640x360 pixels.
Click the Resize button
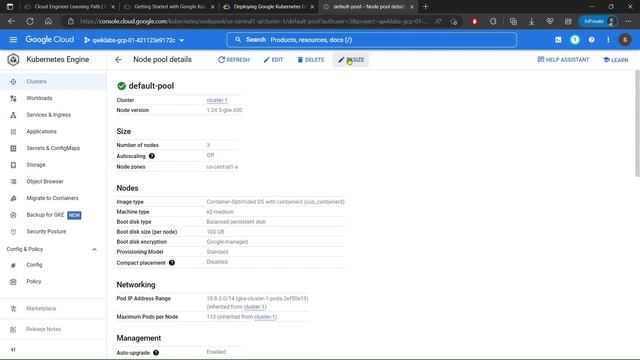[351, 60]
